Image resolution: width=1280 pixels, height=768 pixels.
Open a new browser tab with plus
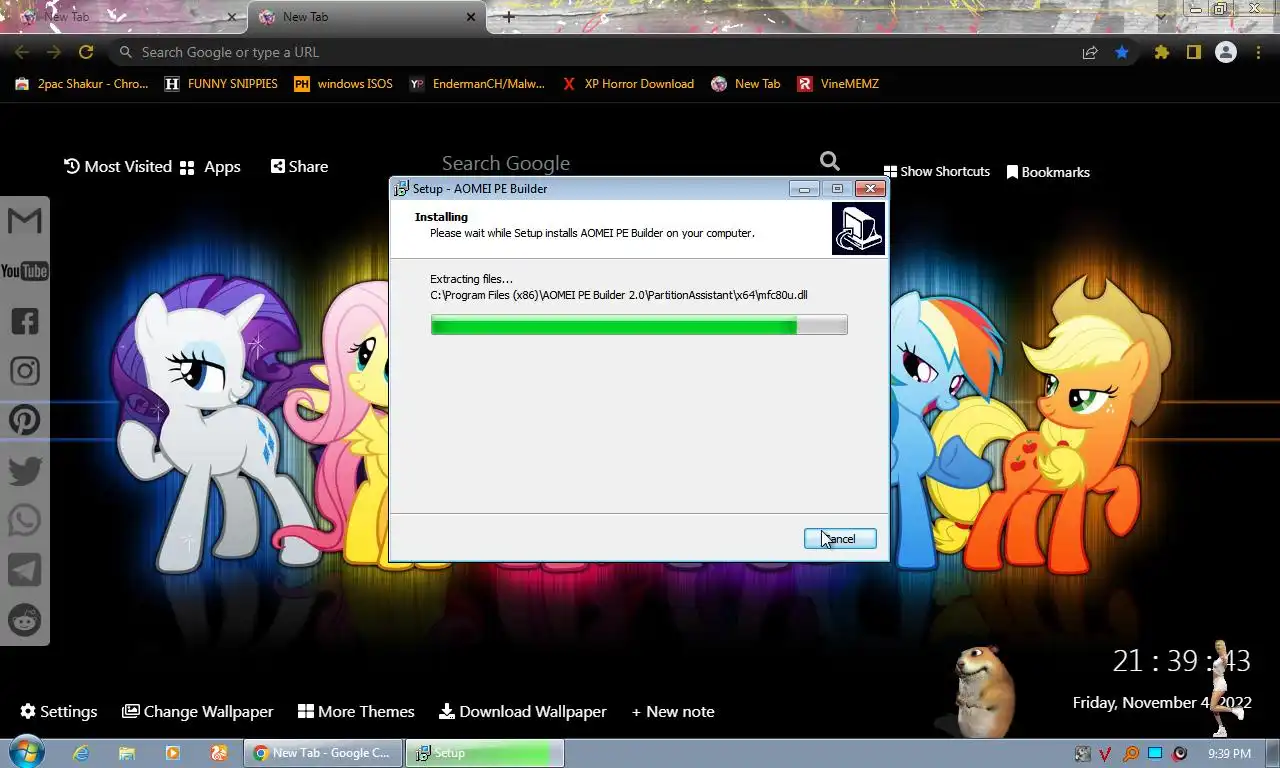click(509, 17)
